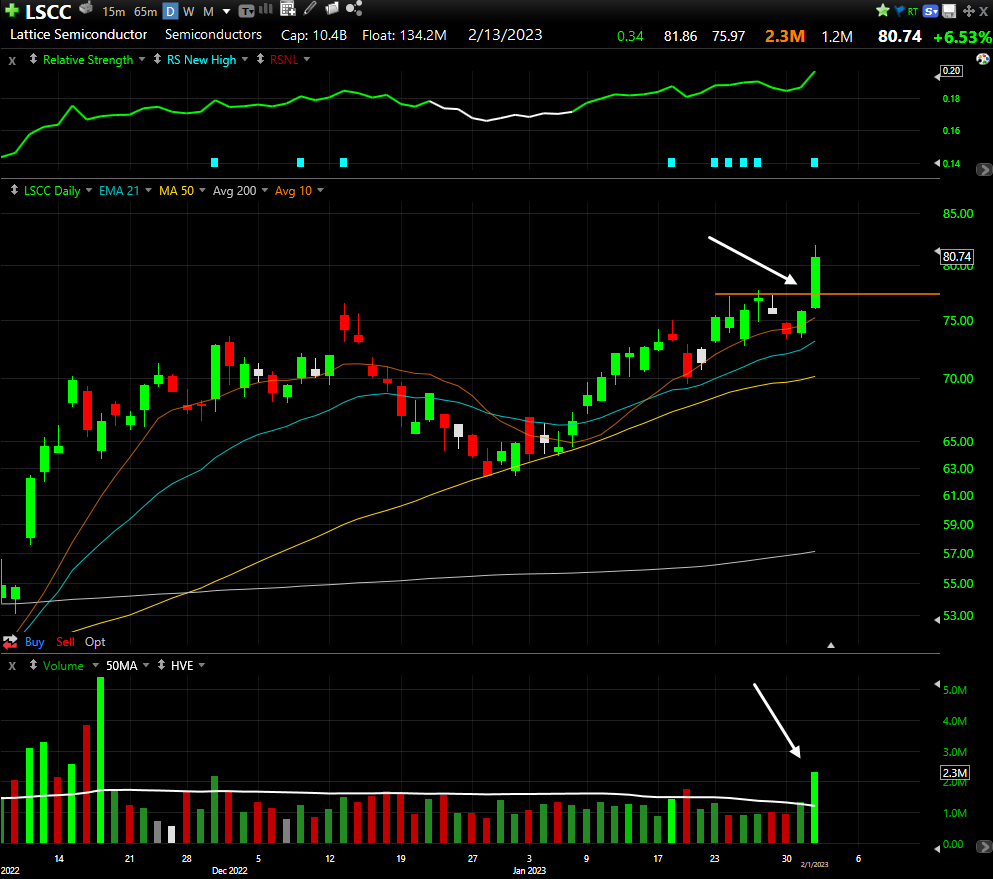Click the Avg 10 indicator label
This screenshot has height=879, width=993.
(293, 191)
